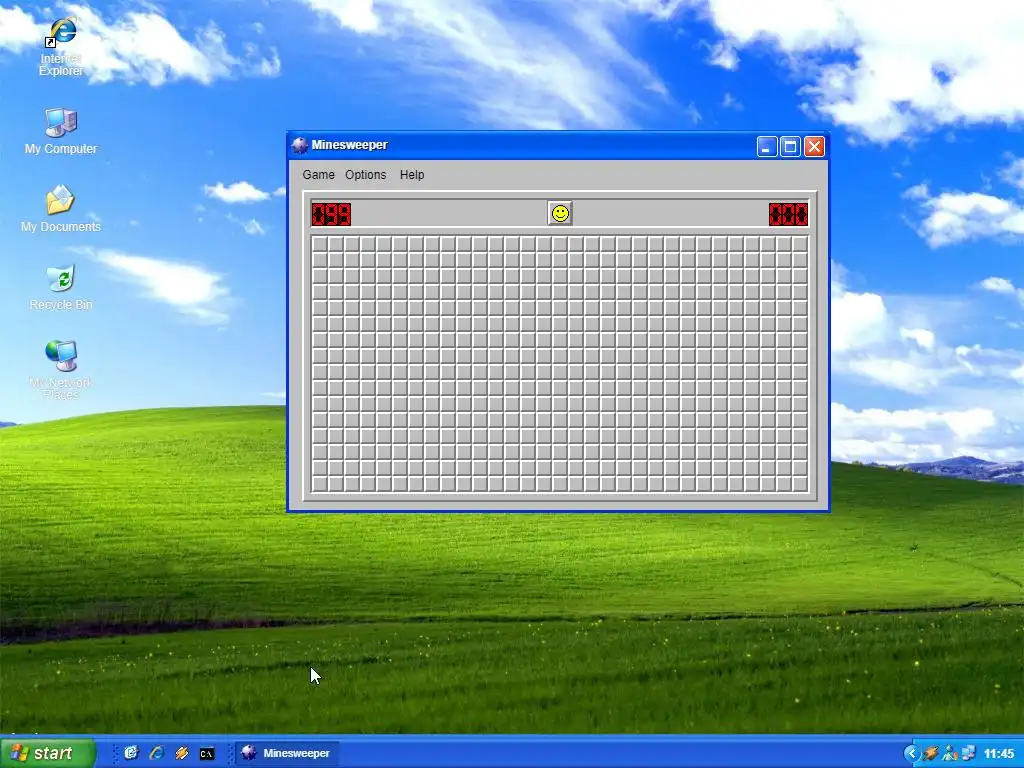Image resolution: width=1024 pixels, height=768 pixels.
Task: Click the Minesweeper title bar mine icon
Action: click(x=300, y=145)
